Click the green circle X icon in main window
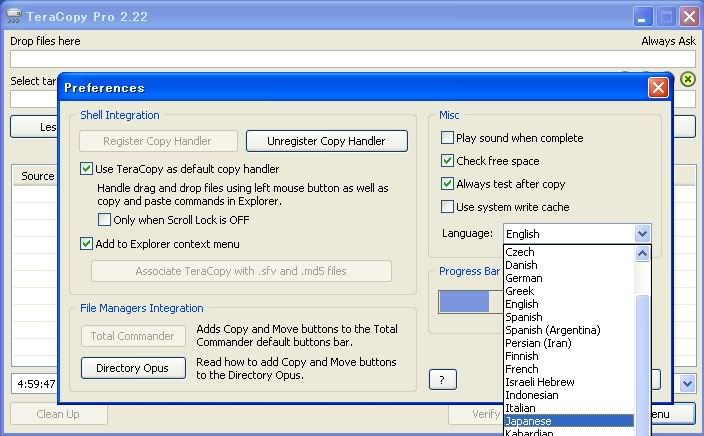This screenshot has width=704, height=436. click(x=687, y=79)
